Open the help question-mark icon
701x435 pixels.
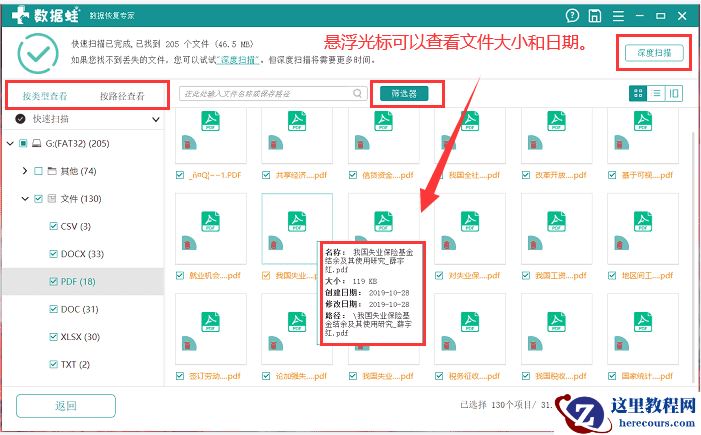point(572,16)
